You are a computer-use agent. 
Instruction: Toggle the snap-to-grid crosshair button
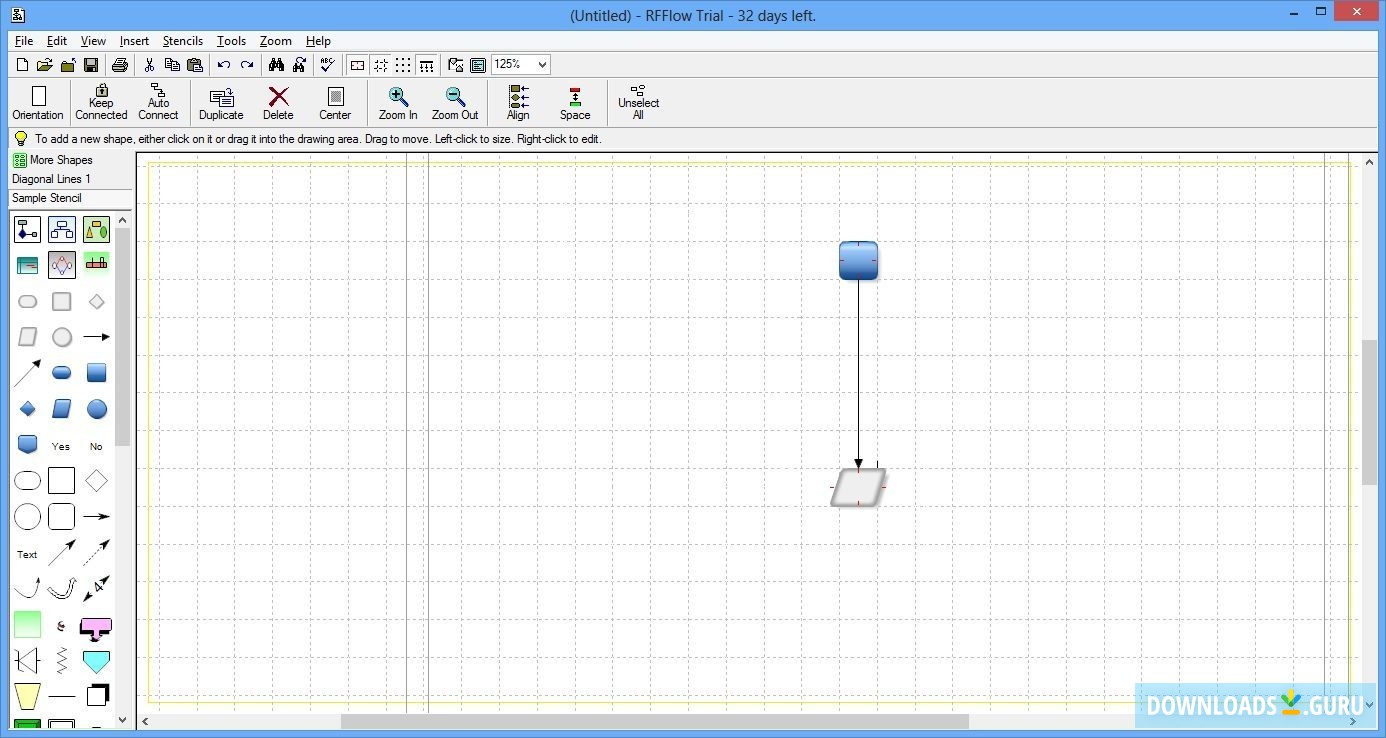[381, 65]
